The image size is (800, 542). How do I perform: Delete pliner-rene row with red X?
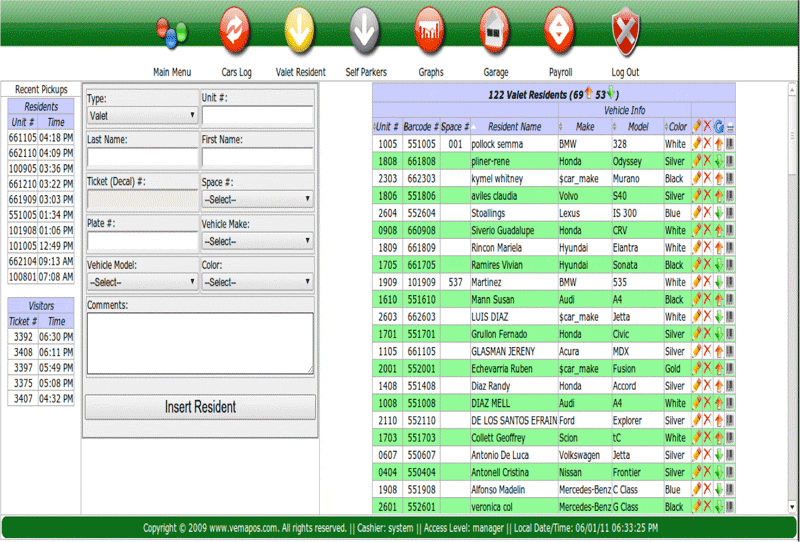[708, 161]
